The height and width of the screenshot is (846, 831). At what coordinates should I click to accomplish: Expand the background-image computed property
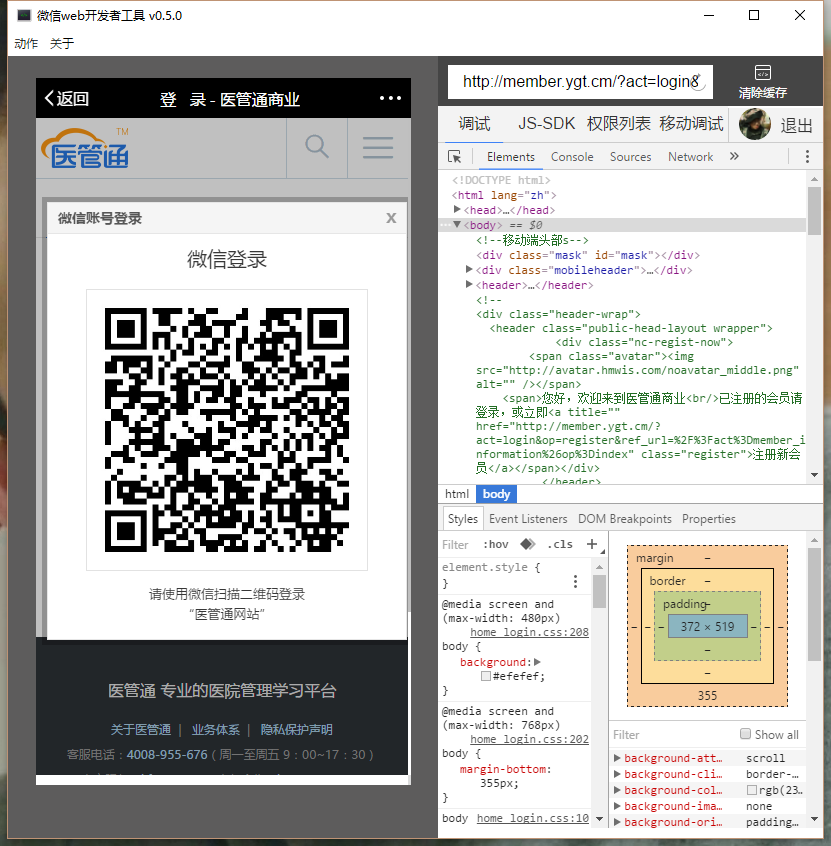pos(617,806)
